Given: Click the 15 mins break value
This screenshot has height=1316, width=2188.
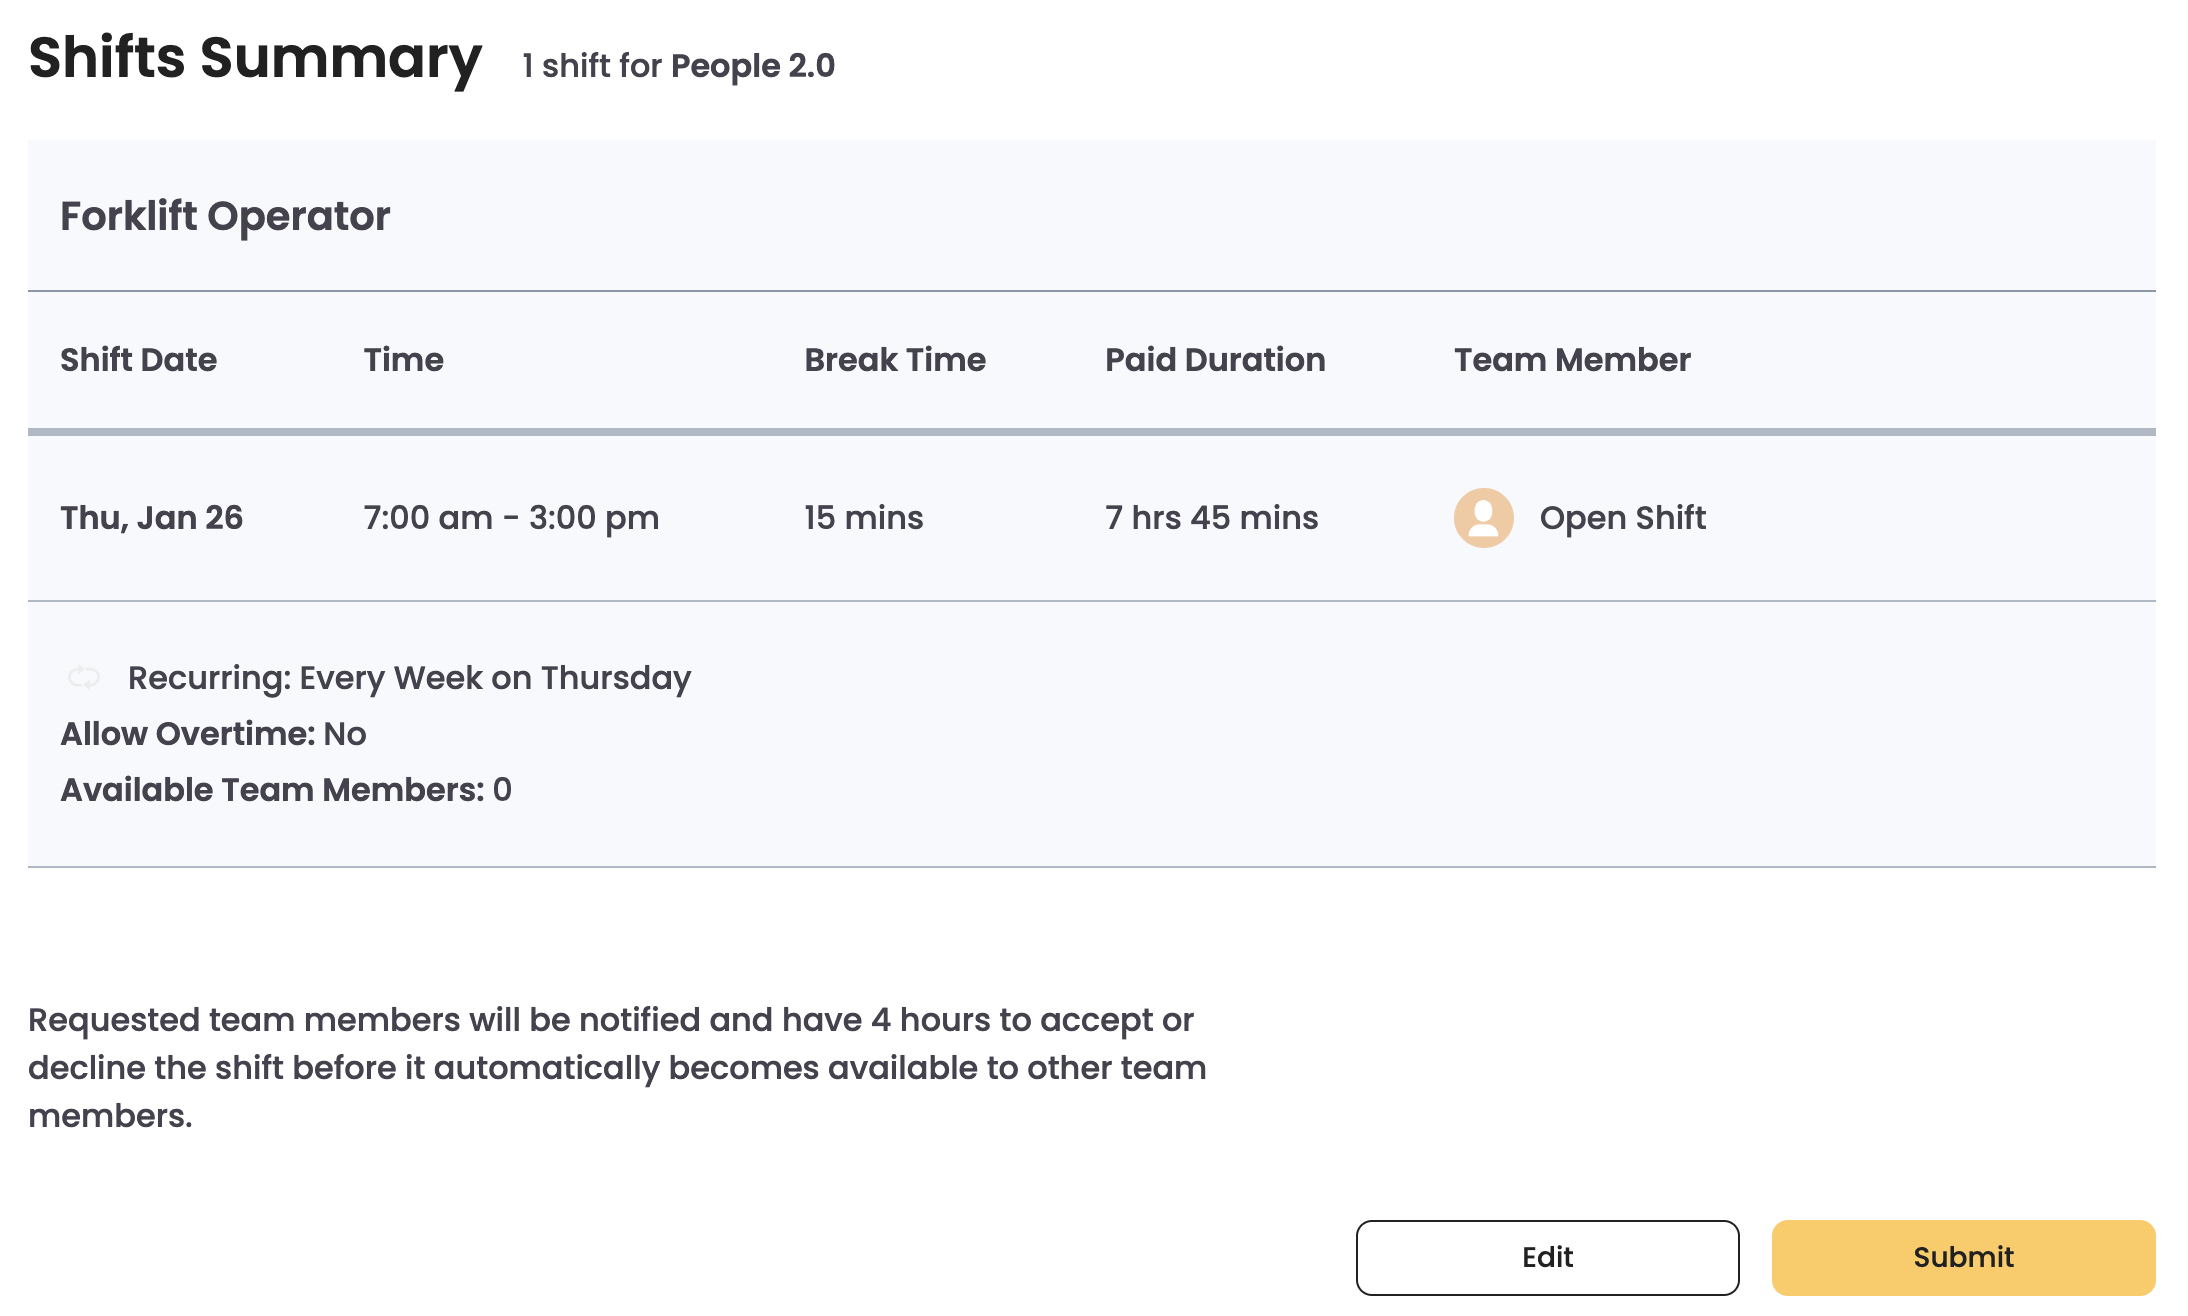Looking at the screenshot, I should [864, 518].
